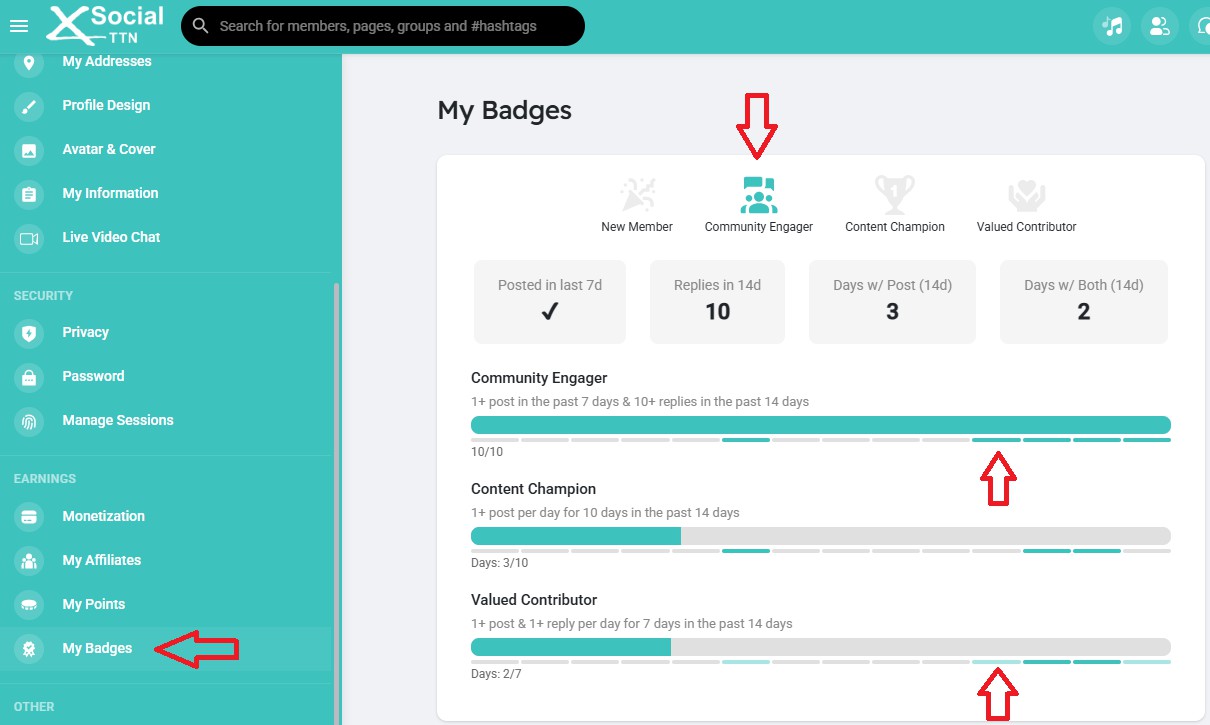The width and height of the screenshot is (1210, 725).
Task: Click the Social TTN logo
Action: [105, 25]
